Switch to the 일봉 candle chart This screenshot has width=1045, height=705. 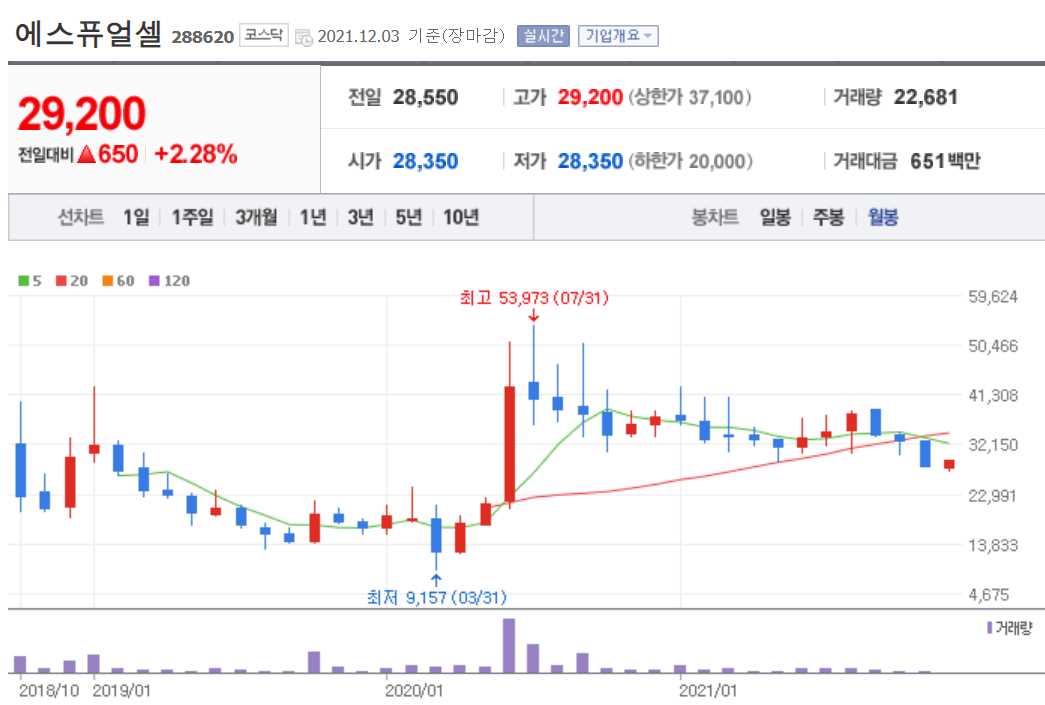tap(775, 217)
